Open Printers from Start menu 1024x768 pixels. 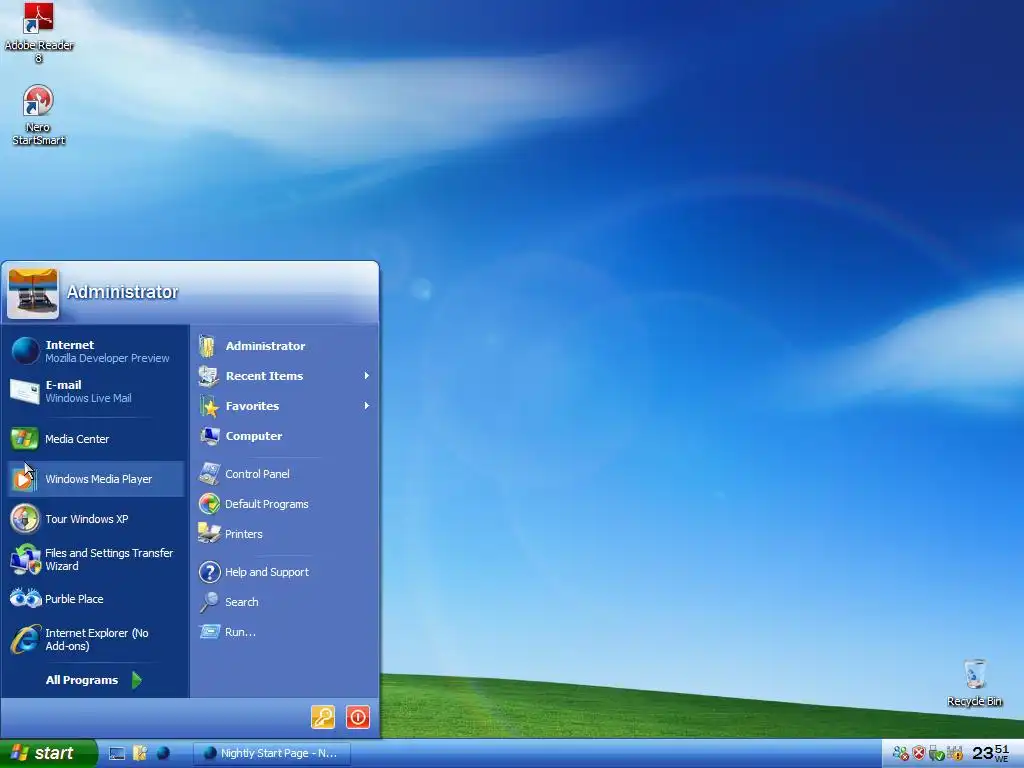point(285,534)
